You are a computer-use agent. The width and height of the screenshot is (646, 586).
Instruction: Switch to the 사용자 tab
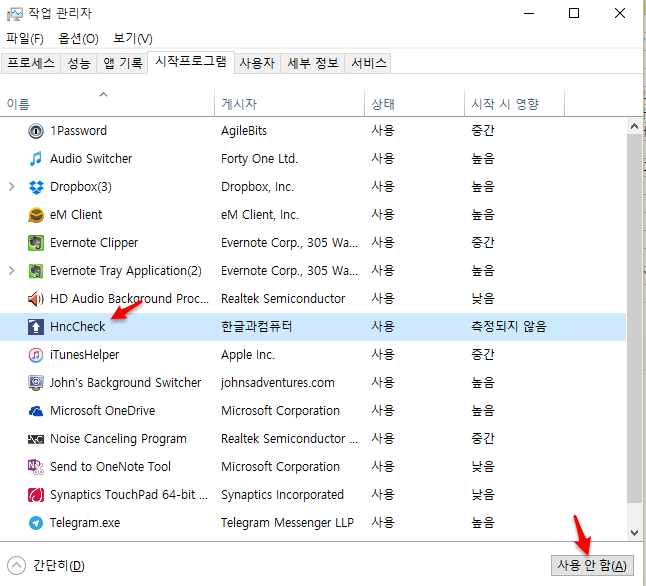(257, 63)
